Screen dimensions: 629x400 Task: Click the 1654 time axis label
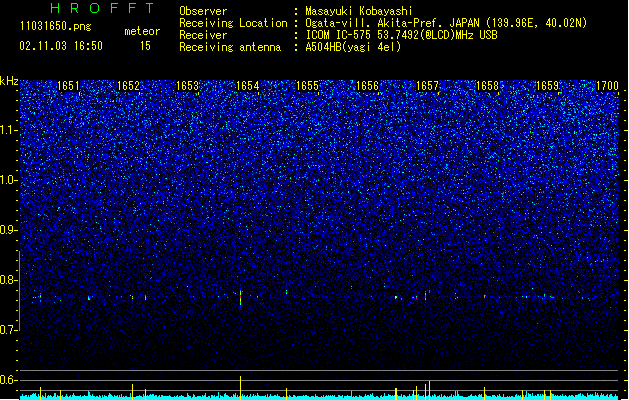[x=248, y=86]
